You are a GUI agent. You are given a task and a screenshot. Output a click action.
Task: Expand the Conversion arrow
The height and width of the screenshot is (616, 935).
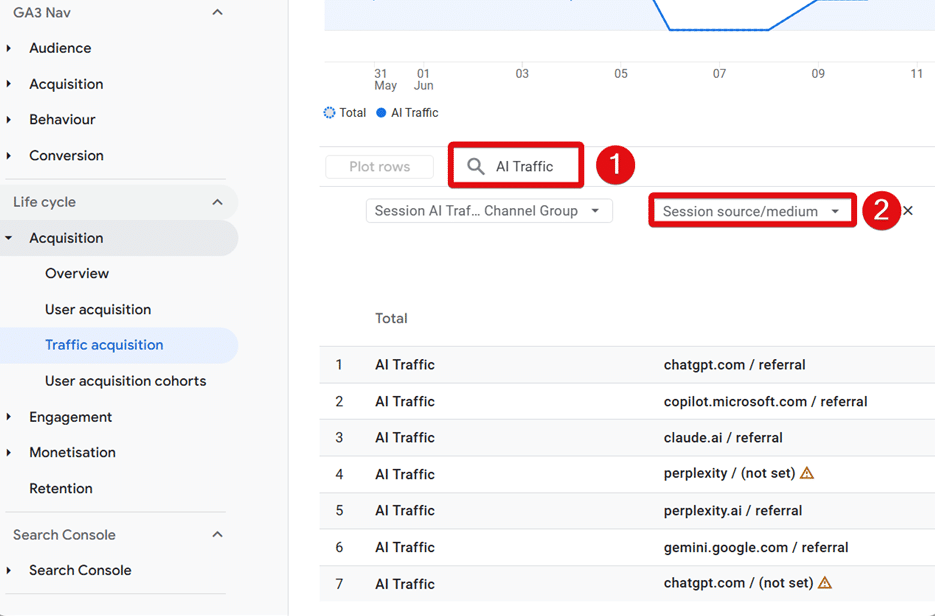click(x=9, y=156)
